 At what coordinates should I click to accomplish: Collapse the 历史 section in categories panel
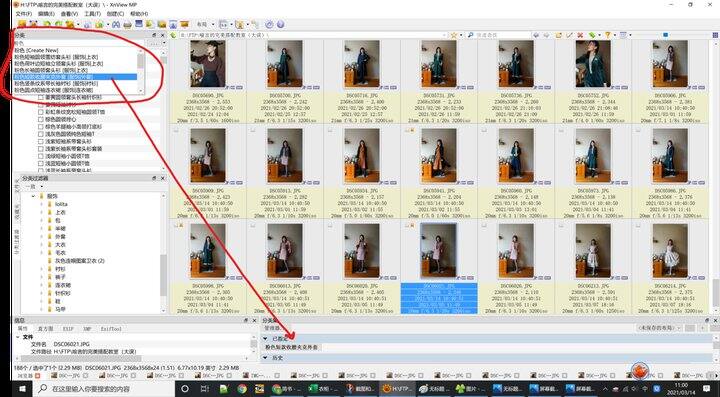265,358
